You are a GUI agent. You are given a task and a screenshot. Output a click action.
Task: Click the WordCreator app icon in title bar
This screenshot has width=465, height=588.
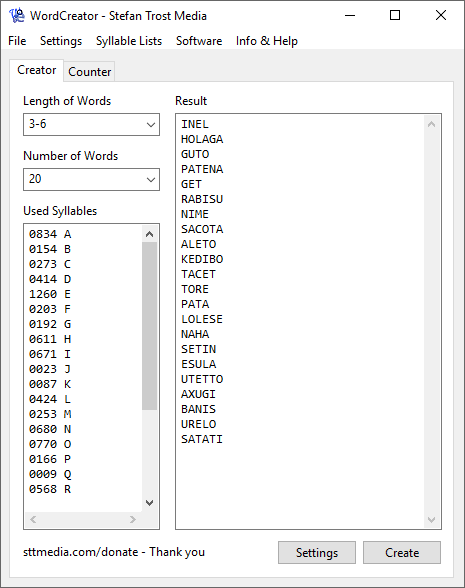pyautogui.click(x=16, y=15)
